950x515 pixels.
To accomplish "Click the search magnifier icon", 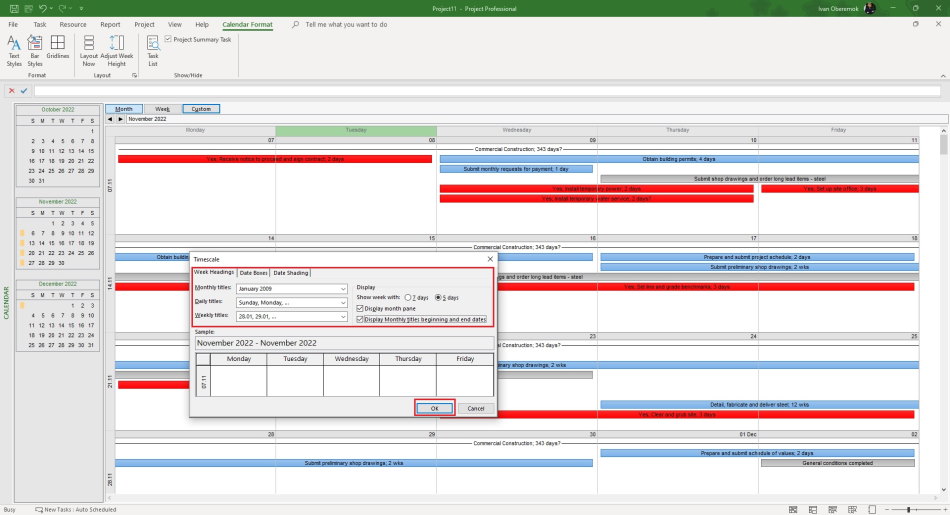I will tap(295, 24).
